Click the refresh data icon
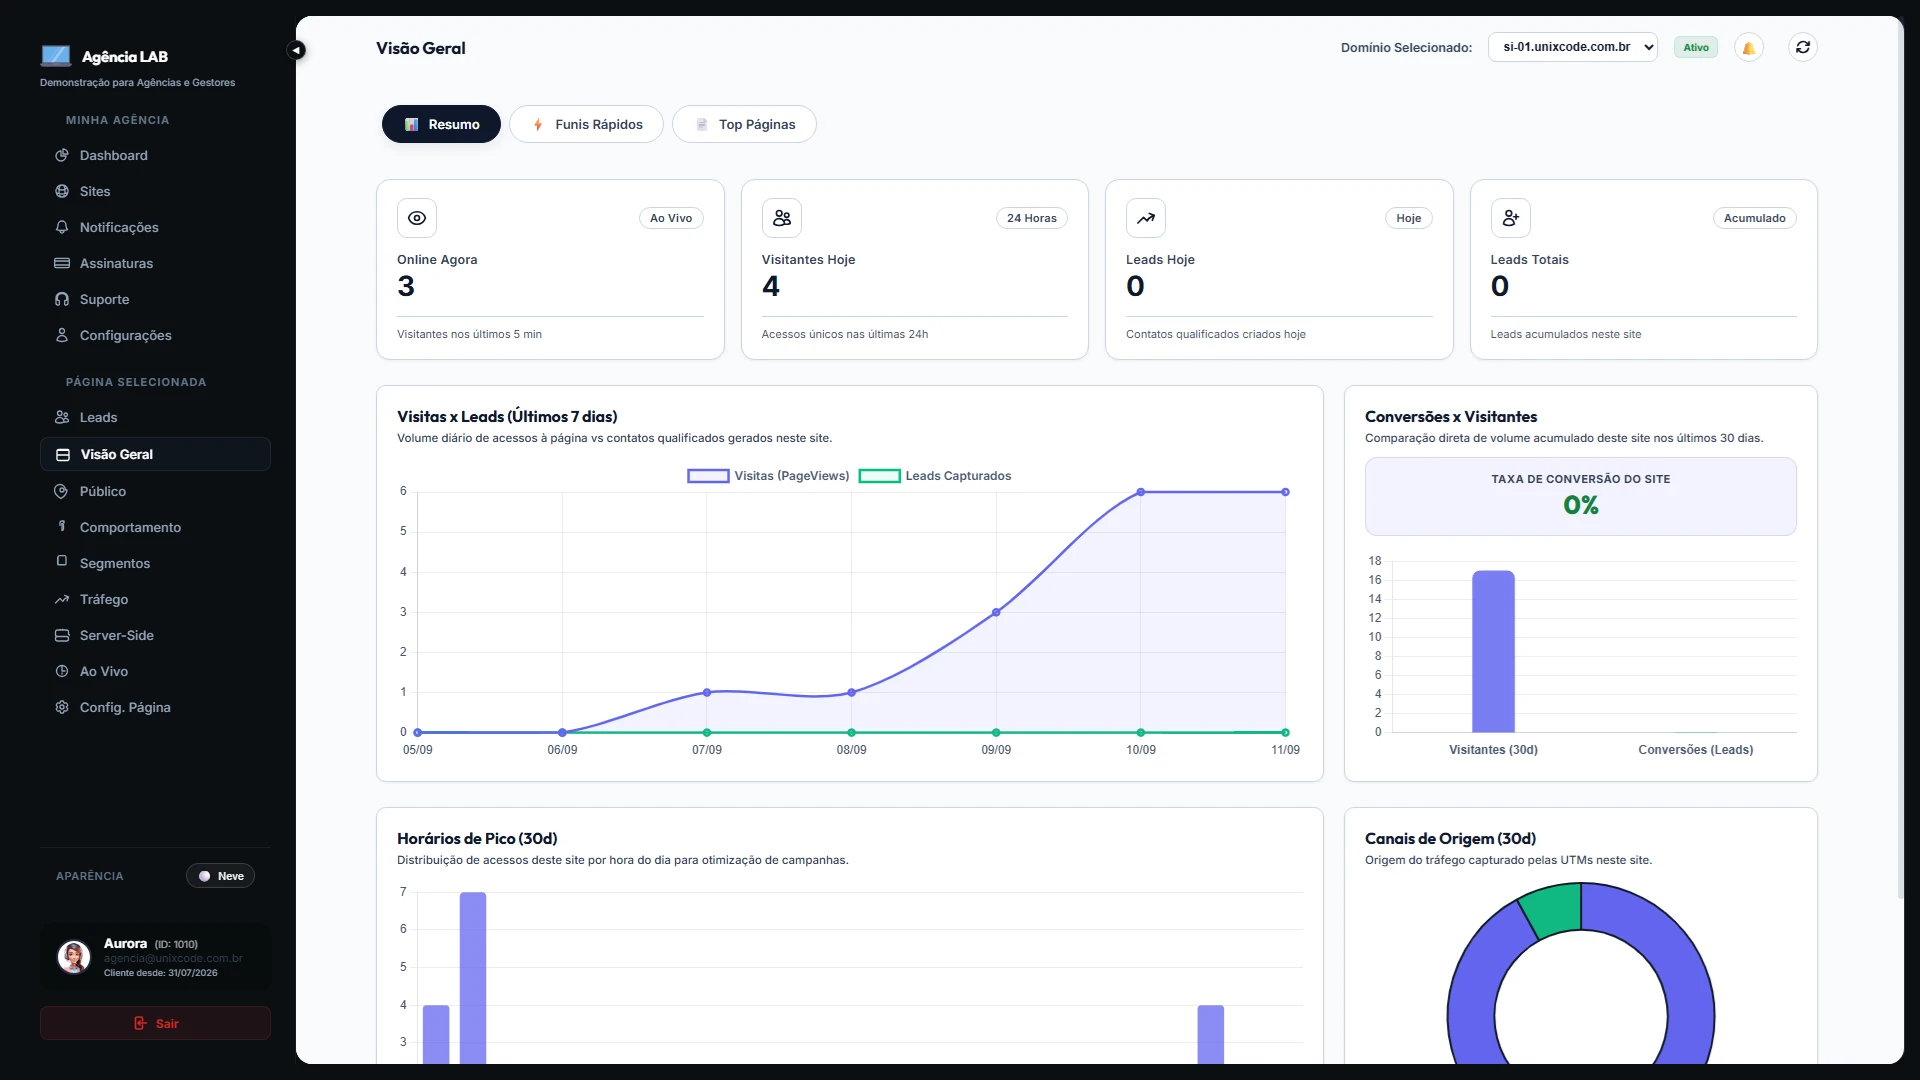The height and width of the screenshot is (1080, 1920). point(1803,47)
